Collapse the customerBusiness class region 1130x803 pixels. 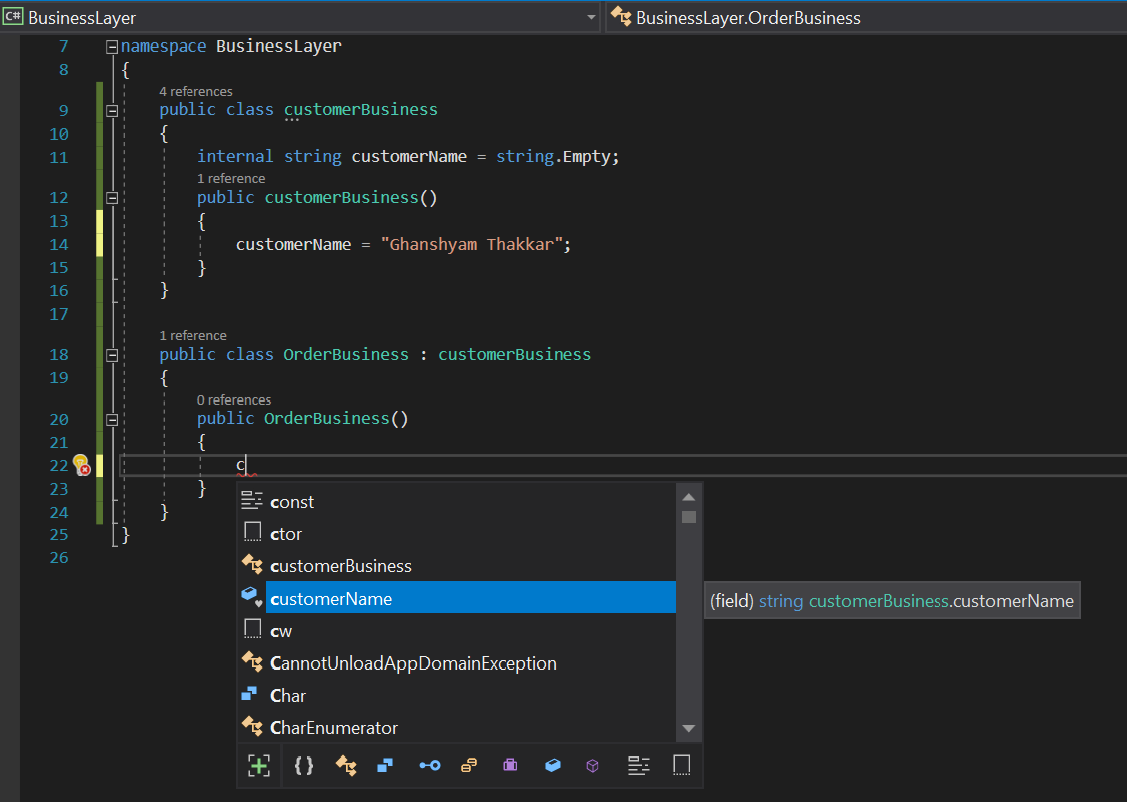[112, 109]
